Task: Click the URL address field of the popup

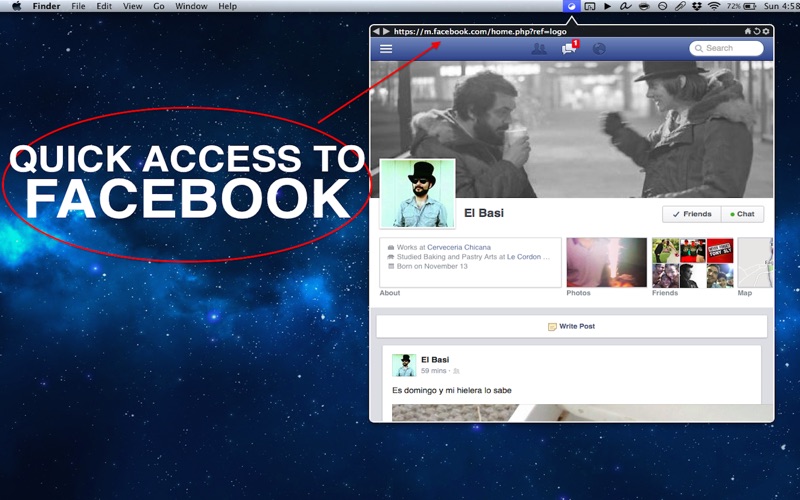Action: [480, 31]
